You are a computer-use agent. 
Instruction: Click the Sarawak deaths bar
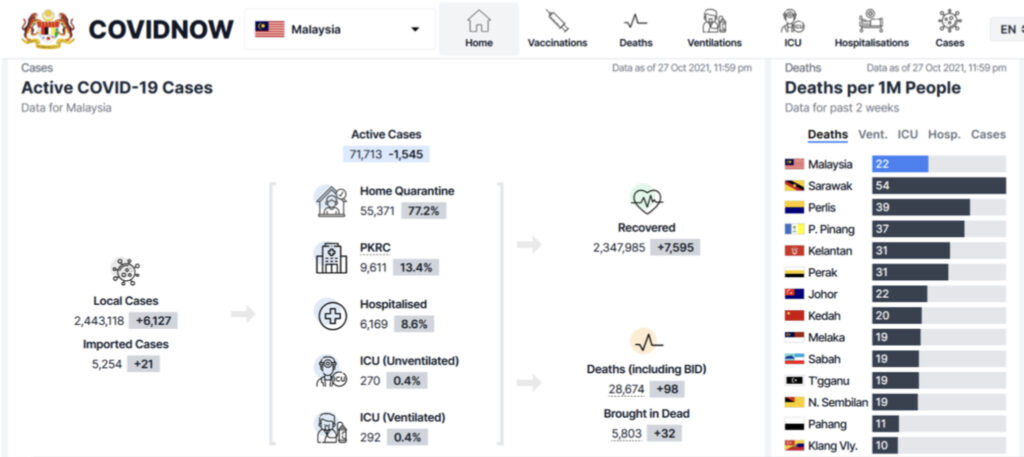[937, 186]
